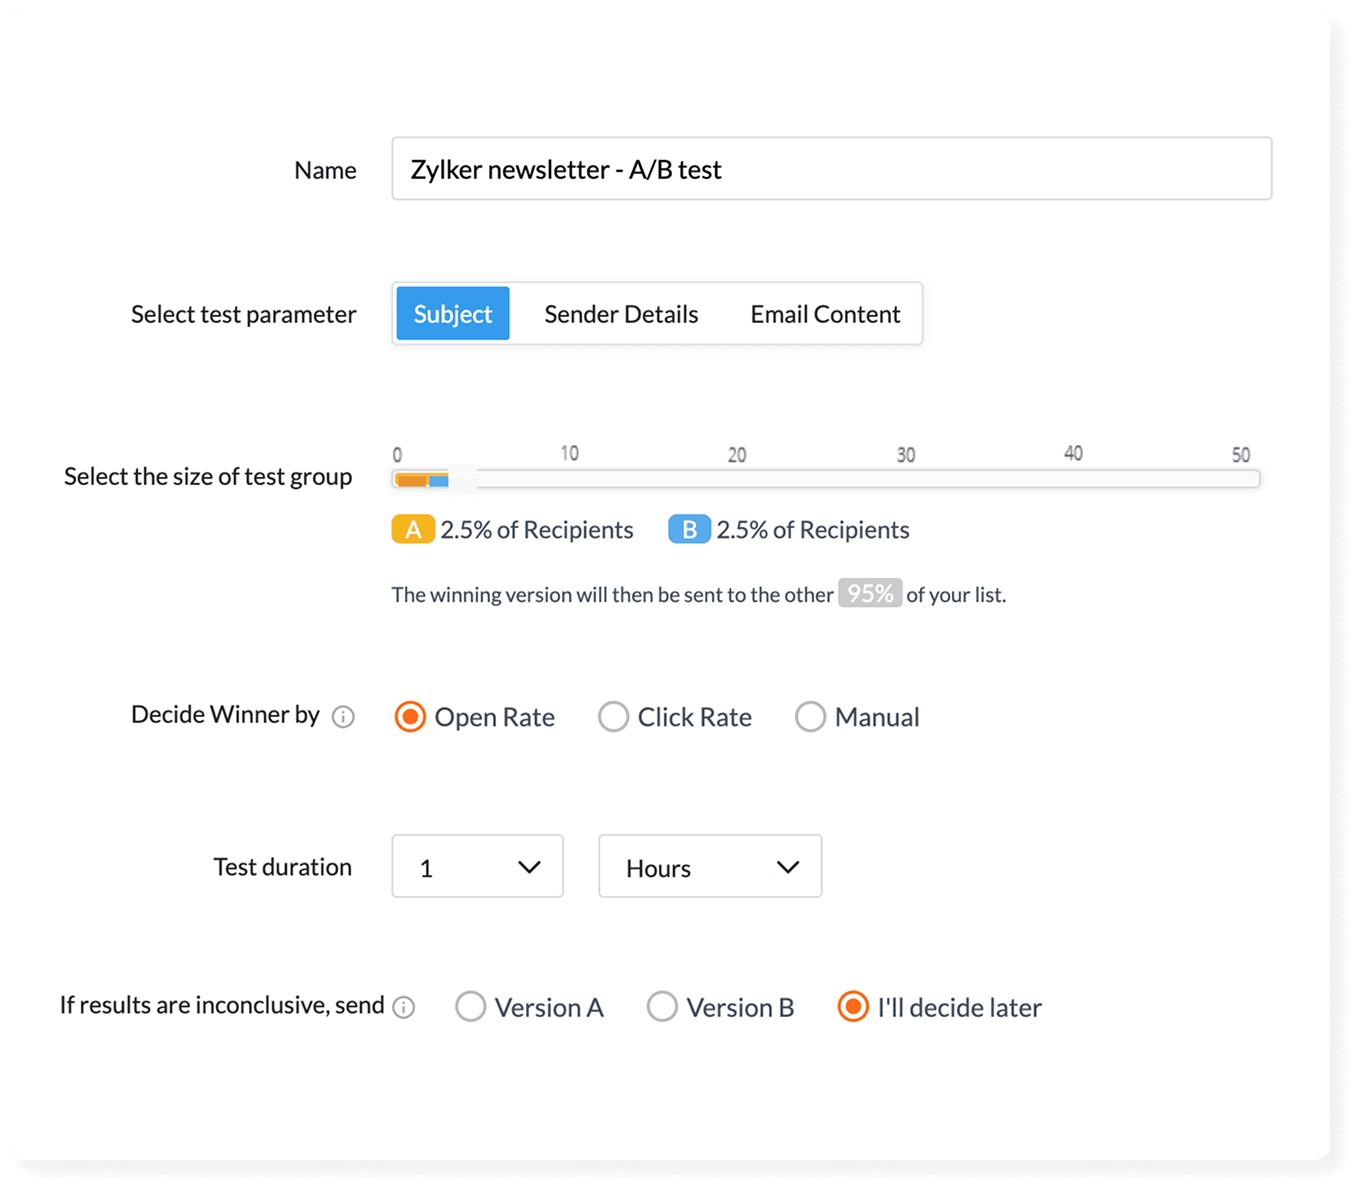
Task: Focus the Name input field
Action: [831, 169]
